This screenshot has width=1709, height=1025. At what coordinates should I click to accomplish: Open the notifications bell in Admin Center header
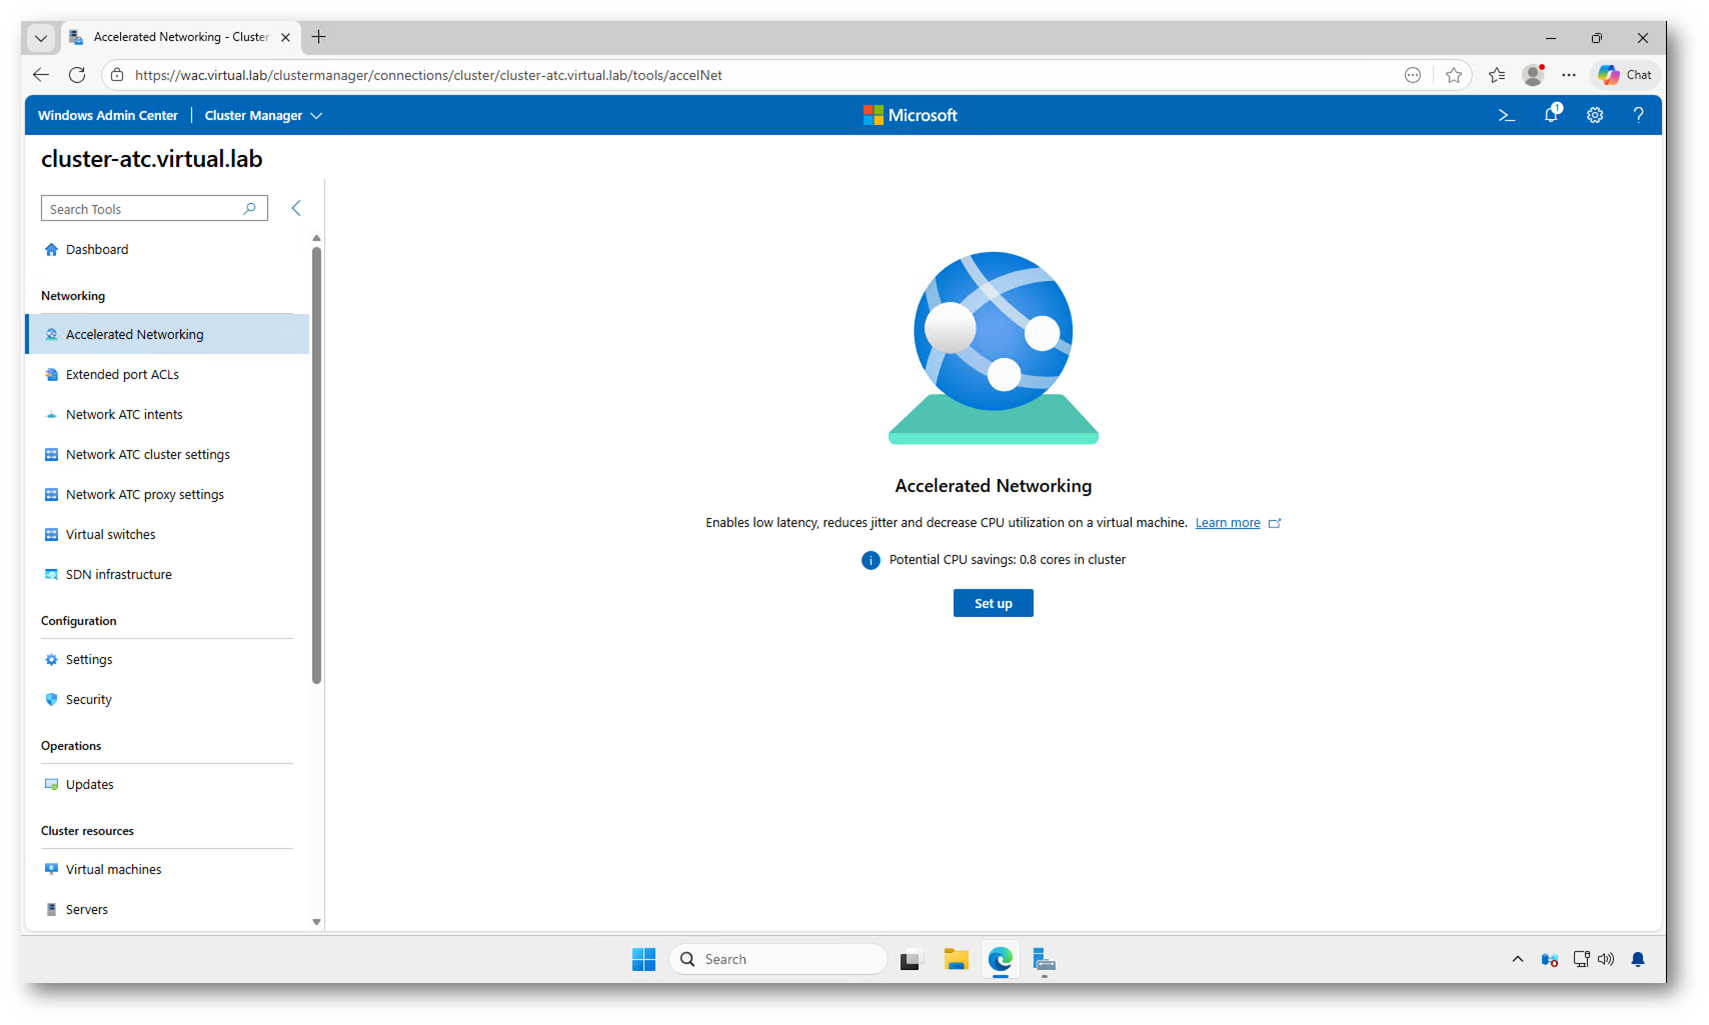(1551, 114)
